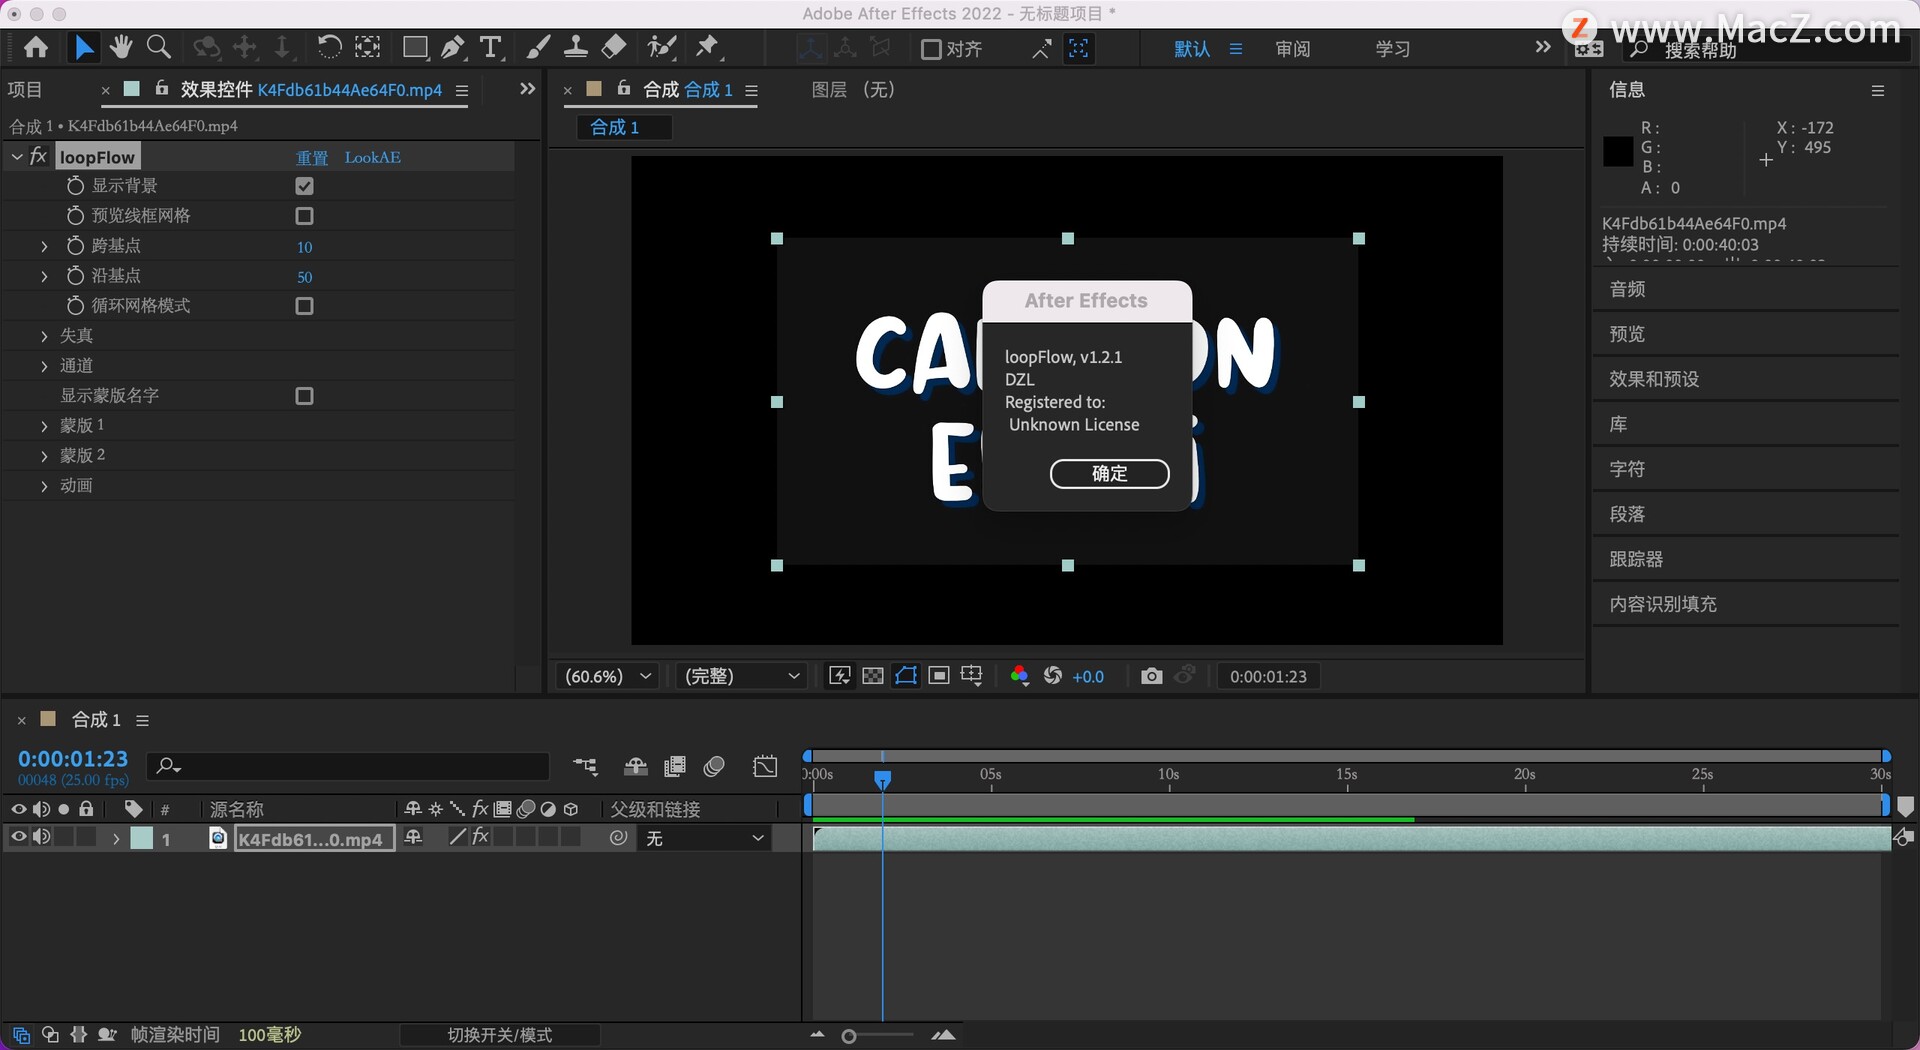Screen dimensions: 1920x1050
Task: Open channel and color management icon
Action: (1019, 677)
